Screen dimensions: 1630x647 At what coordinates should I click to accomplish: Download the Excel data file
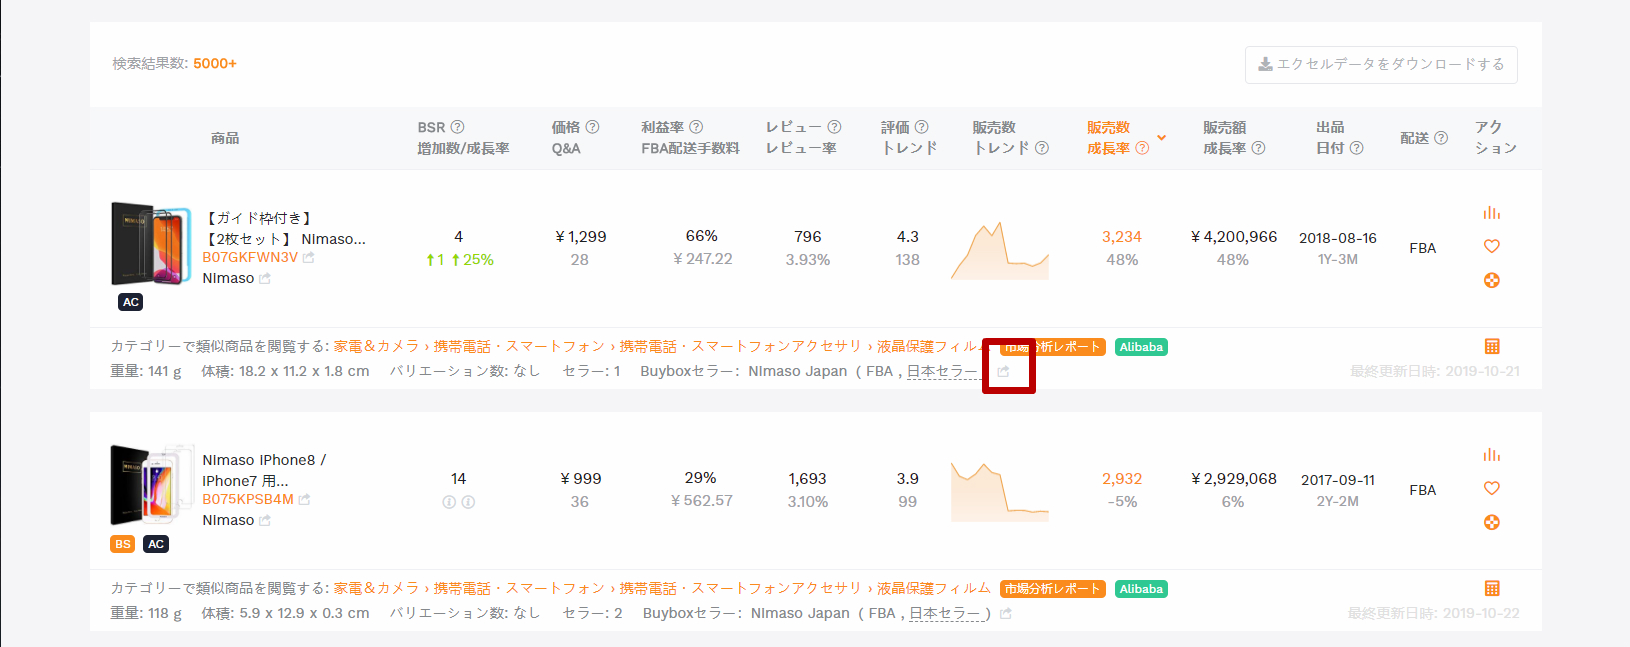1381,64
